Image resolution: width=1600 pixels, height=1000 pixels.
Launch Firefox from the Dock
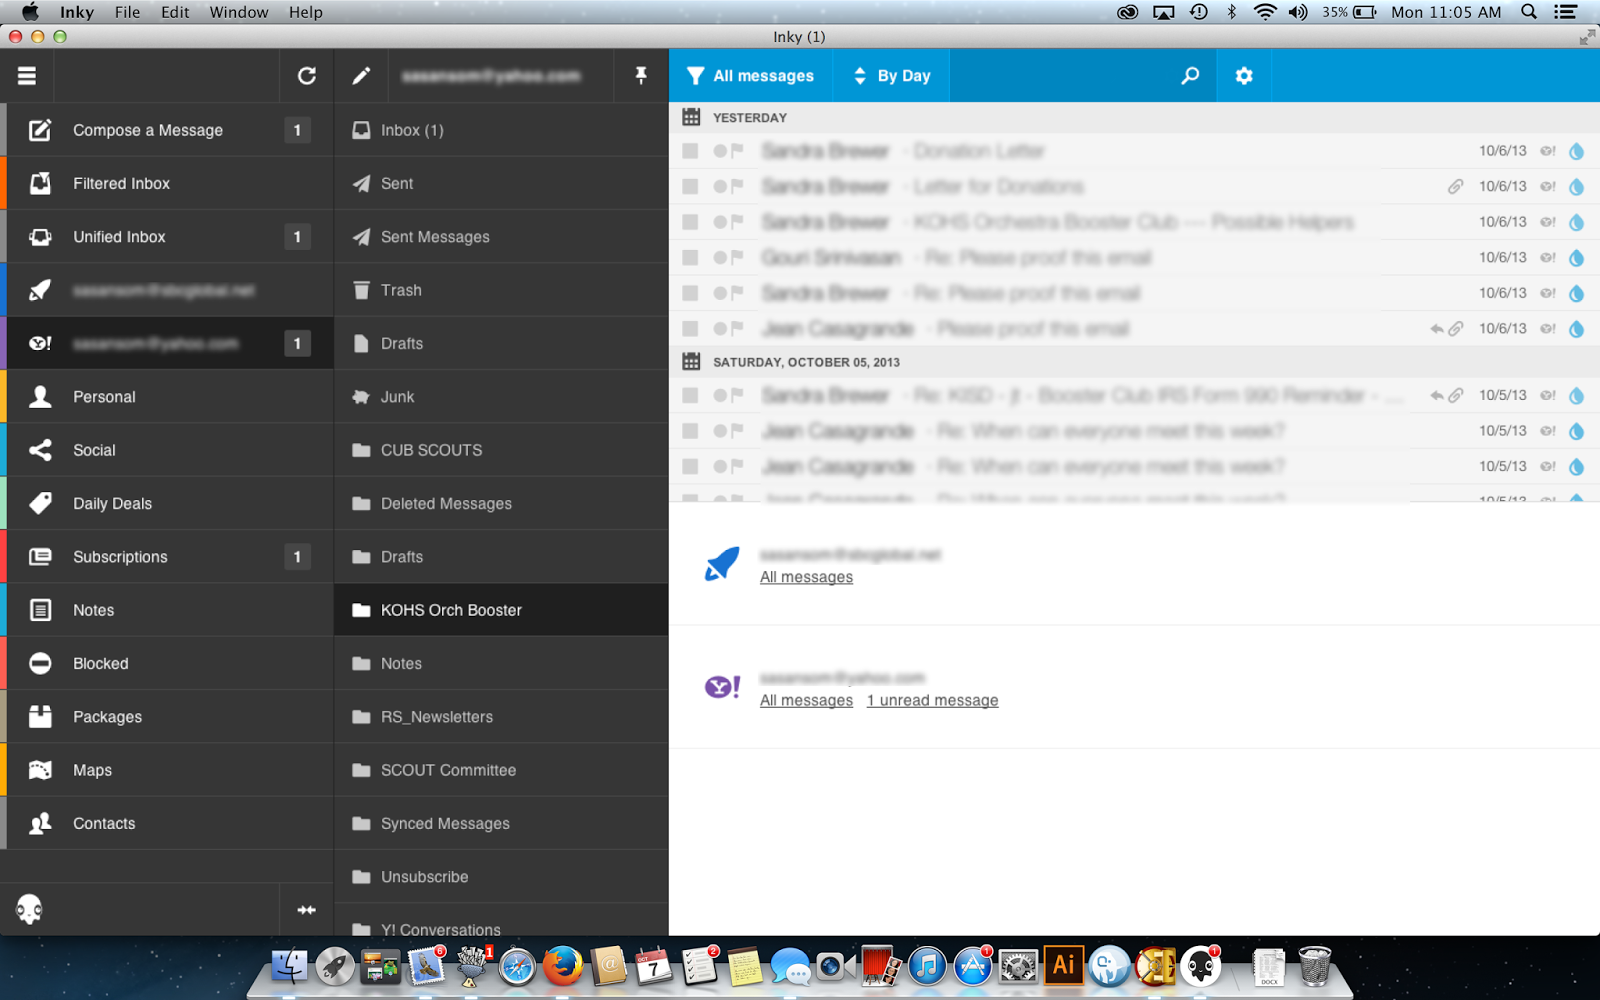(563, 966)
